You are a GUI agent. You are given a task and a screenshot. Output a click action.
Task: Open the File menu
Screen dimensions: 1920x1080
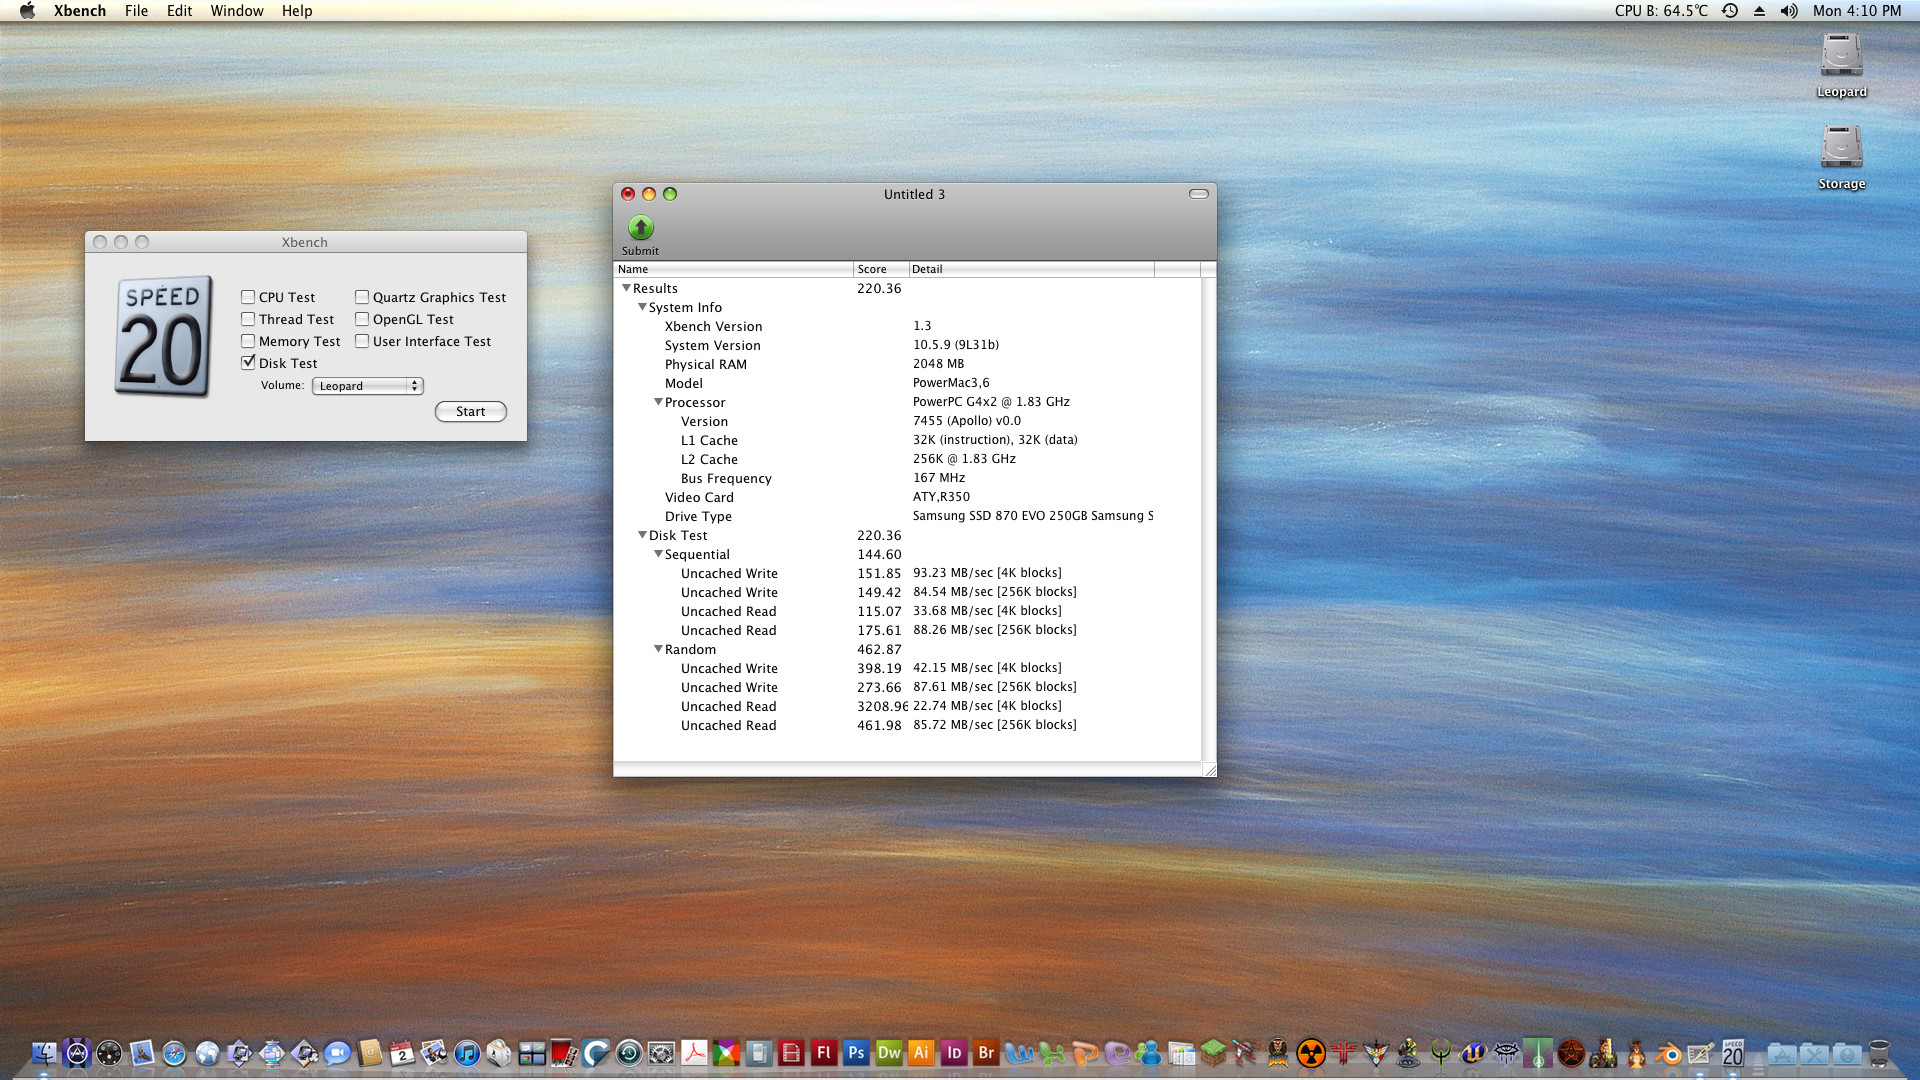point(136,11)
